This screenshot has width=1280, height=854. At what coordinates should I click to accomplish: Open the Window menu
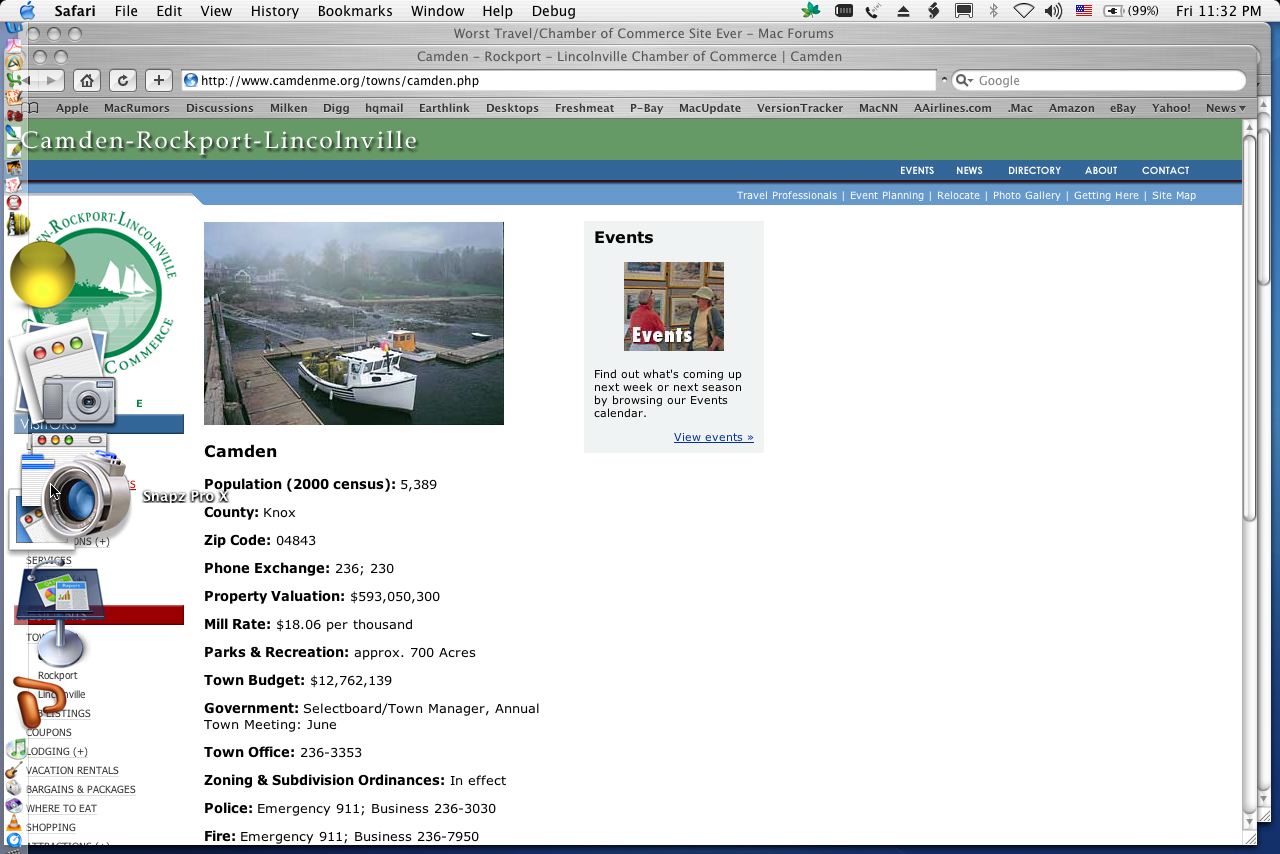[437, 11]
